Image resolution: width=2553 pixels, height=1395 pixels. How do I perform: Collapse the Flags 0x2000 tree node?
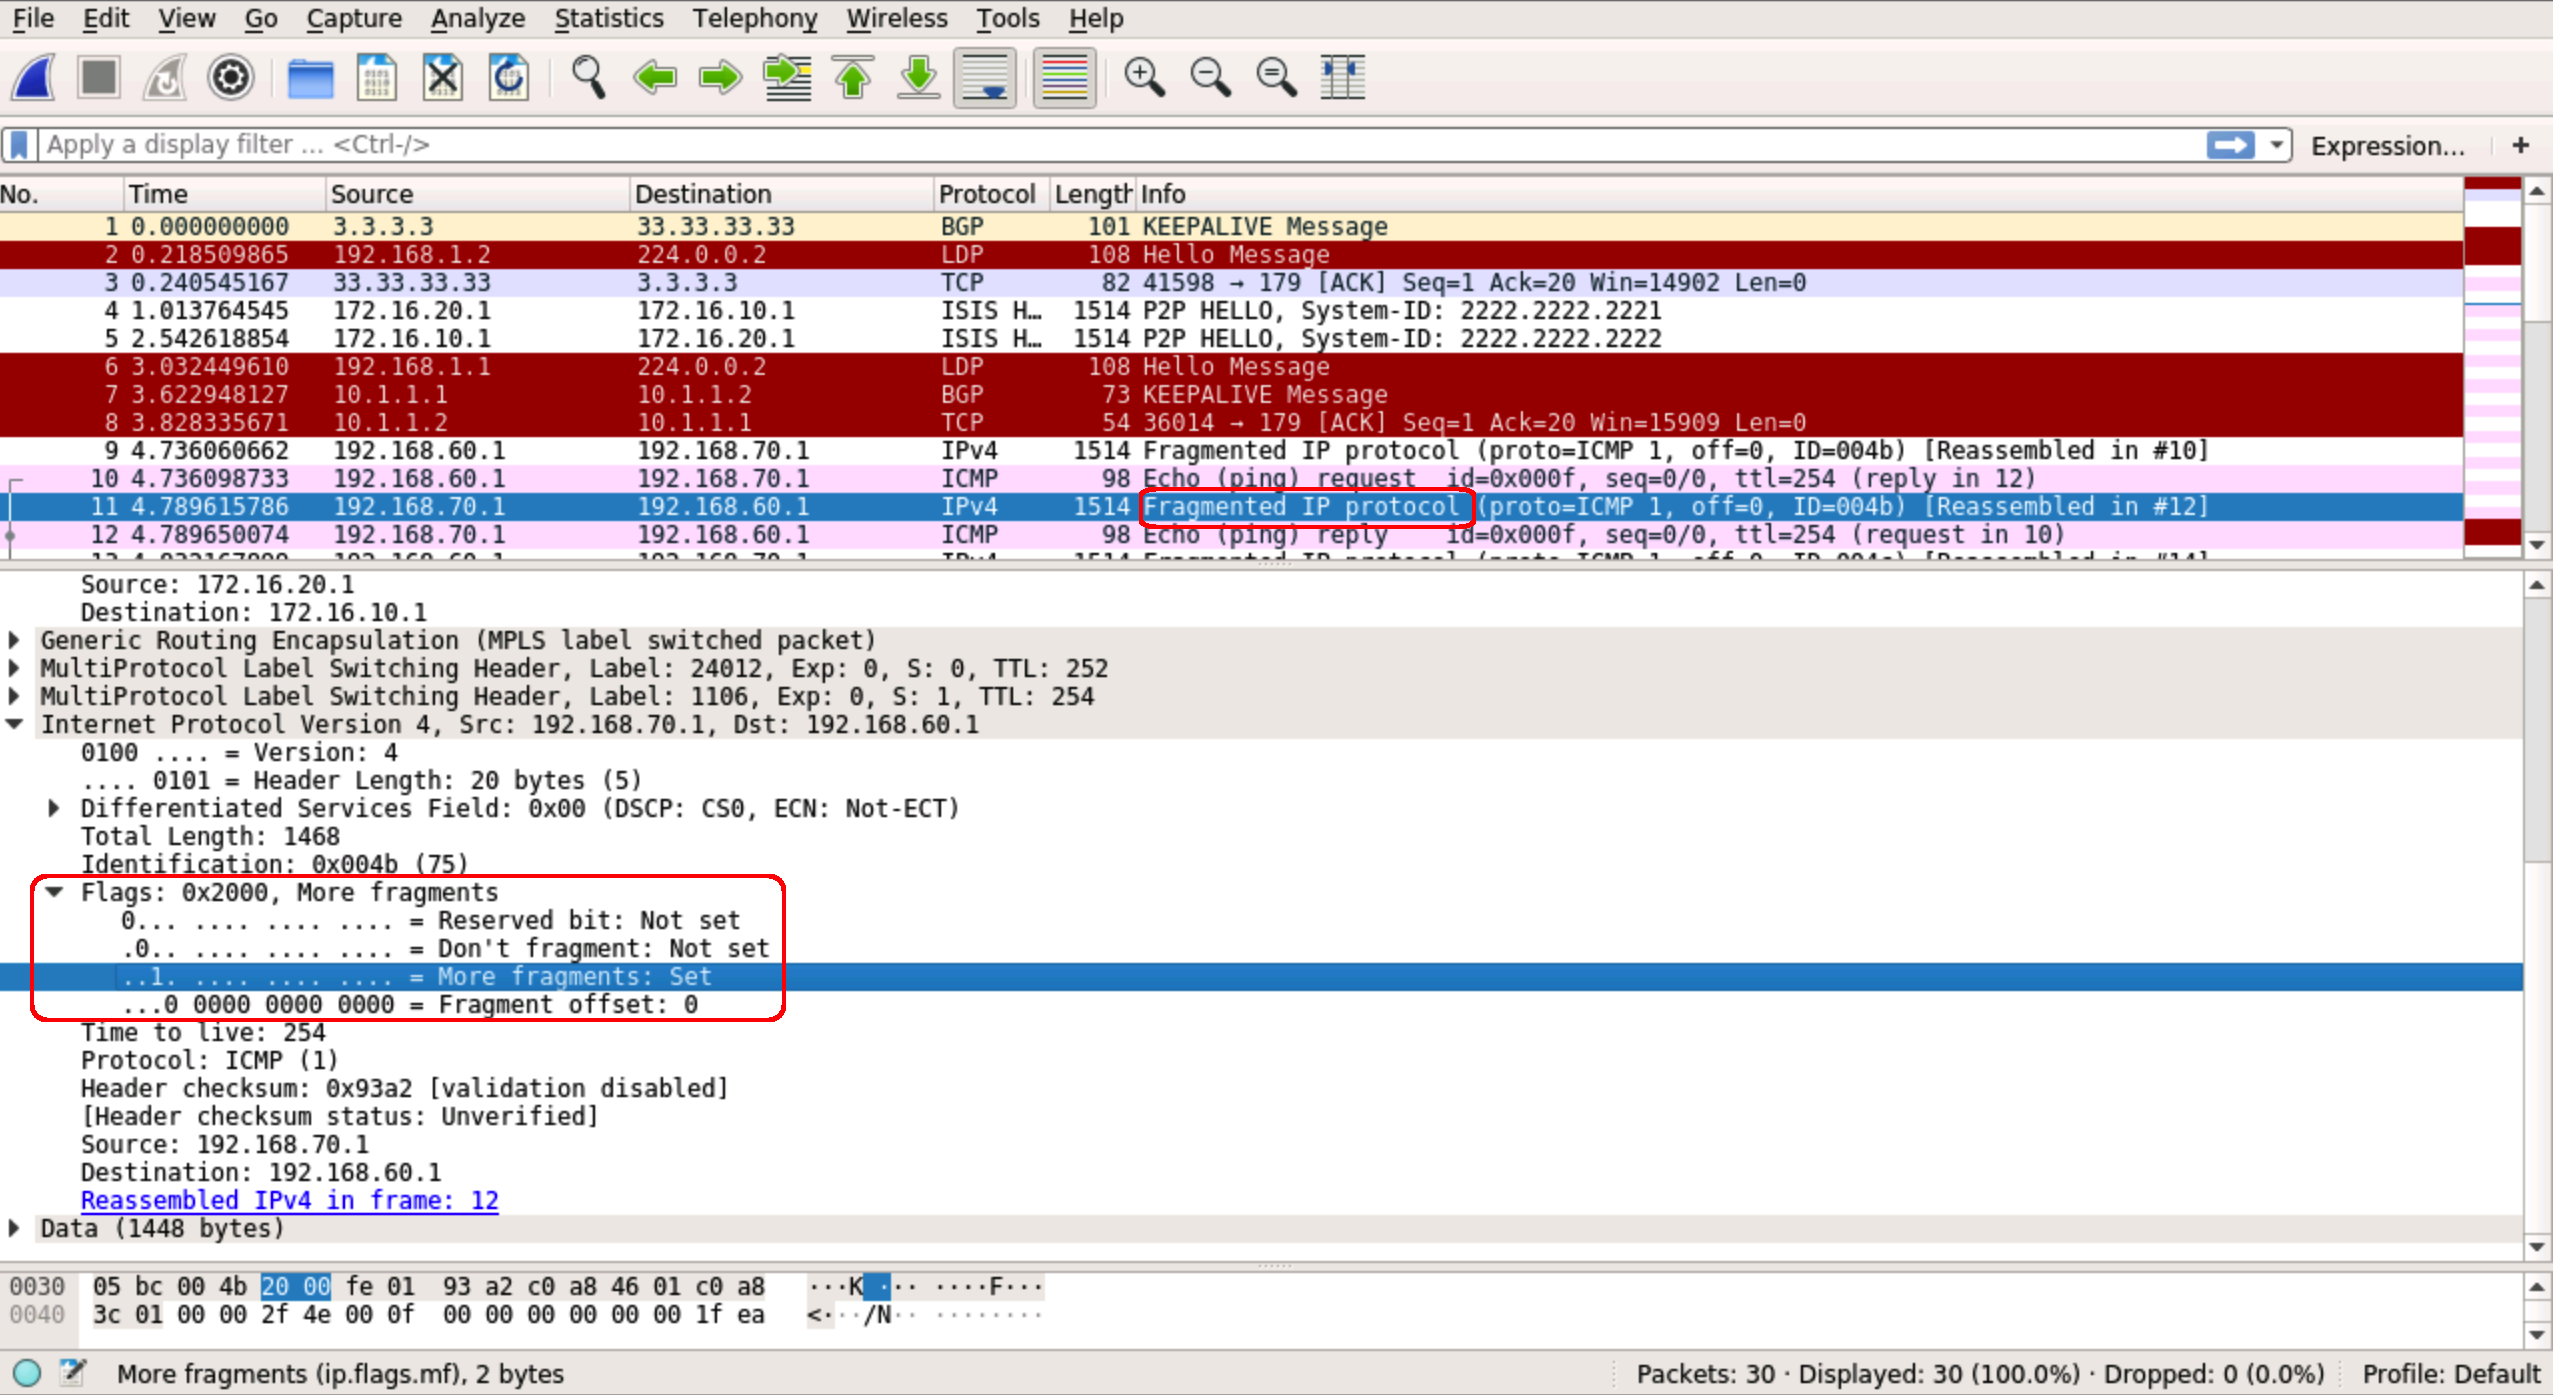55,892
